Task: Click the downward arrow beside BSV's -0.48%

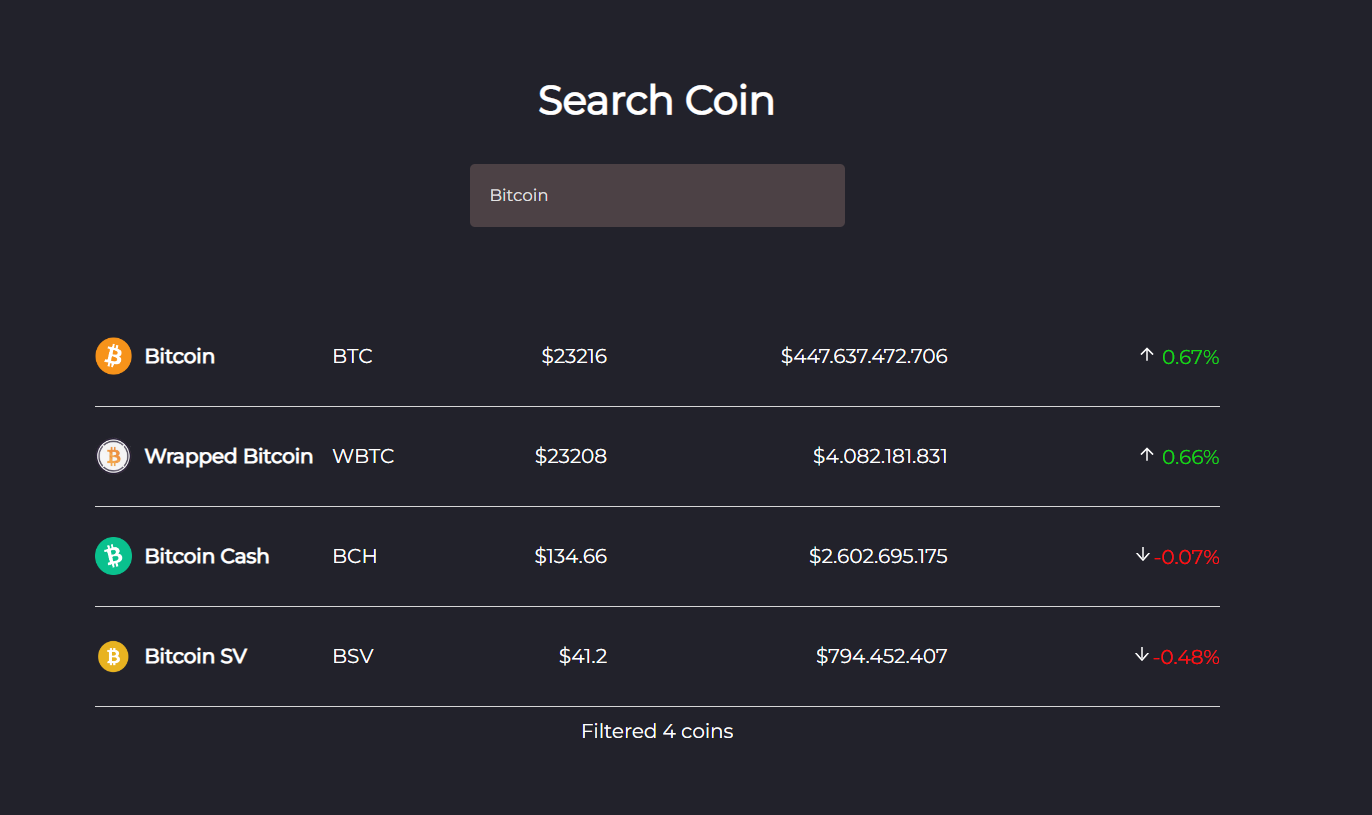Action: 1142,655
